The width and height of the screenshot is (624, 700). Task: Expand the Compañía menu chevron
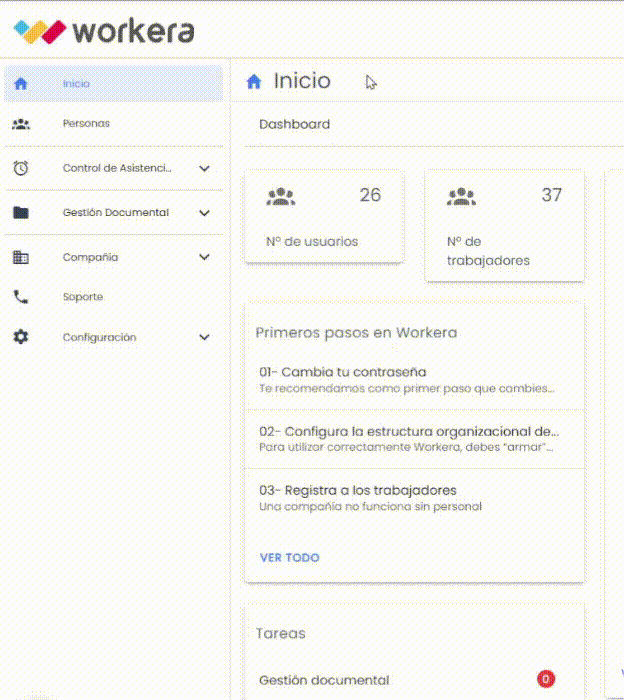coord(204,257)
